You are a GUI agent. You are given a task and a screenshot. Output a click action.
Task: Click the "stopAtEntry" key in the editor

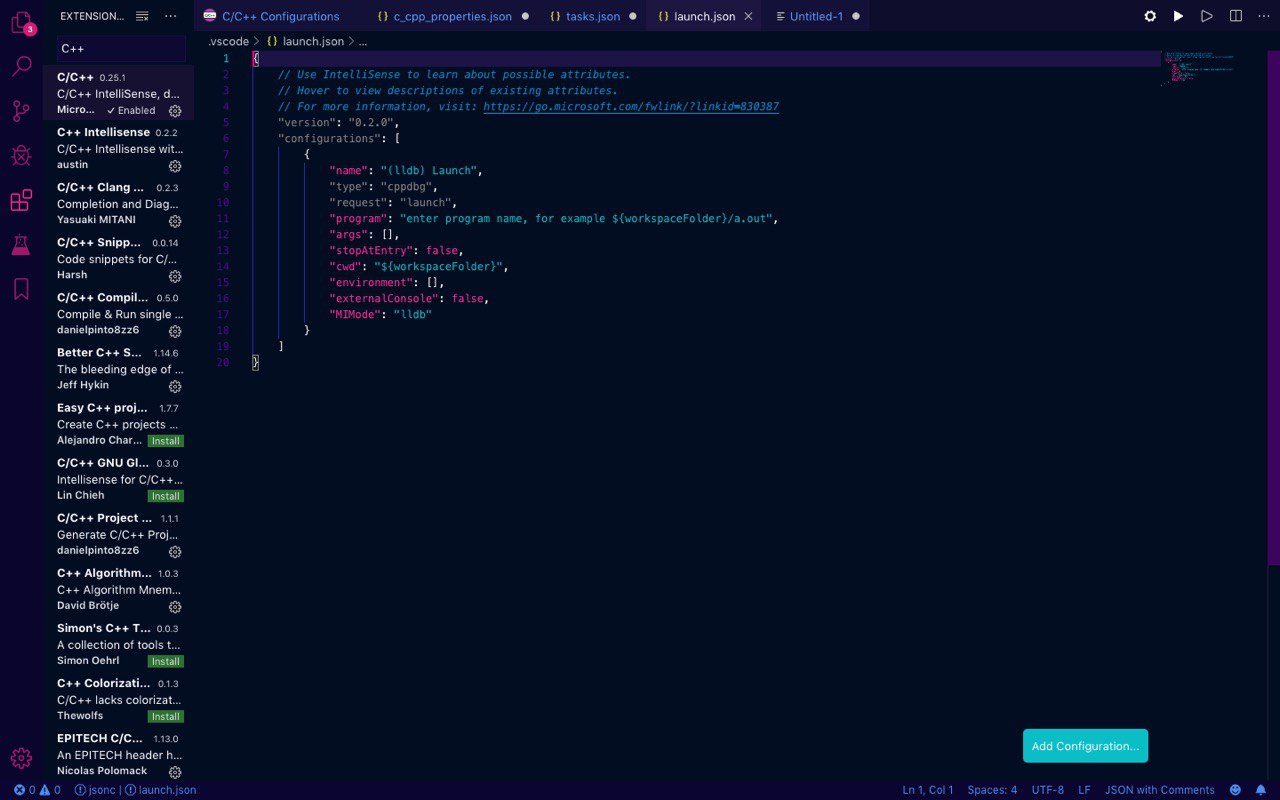coord(371,250)
